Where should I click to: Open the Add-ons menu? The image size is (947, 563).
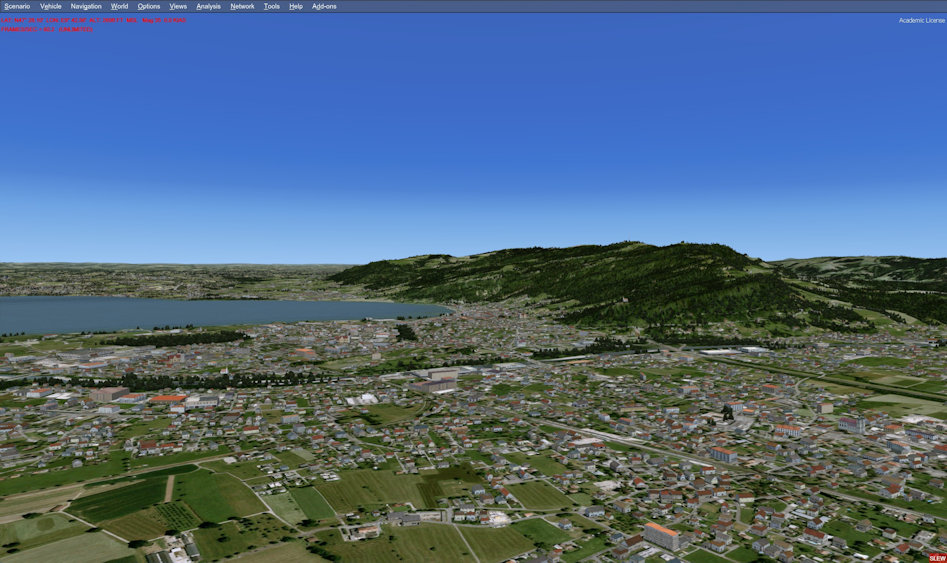(324, 6)
